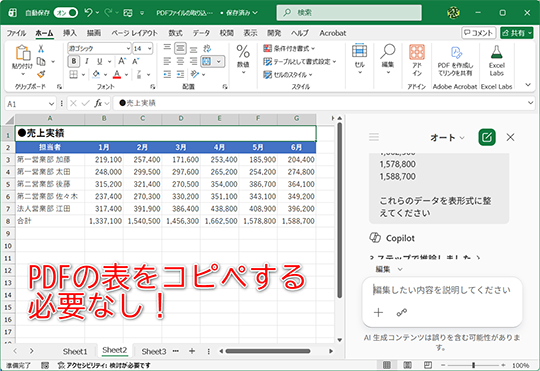
Task: Toggle Merge and Center button
Action: (x=207, y=61)
